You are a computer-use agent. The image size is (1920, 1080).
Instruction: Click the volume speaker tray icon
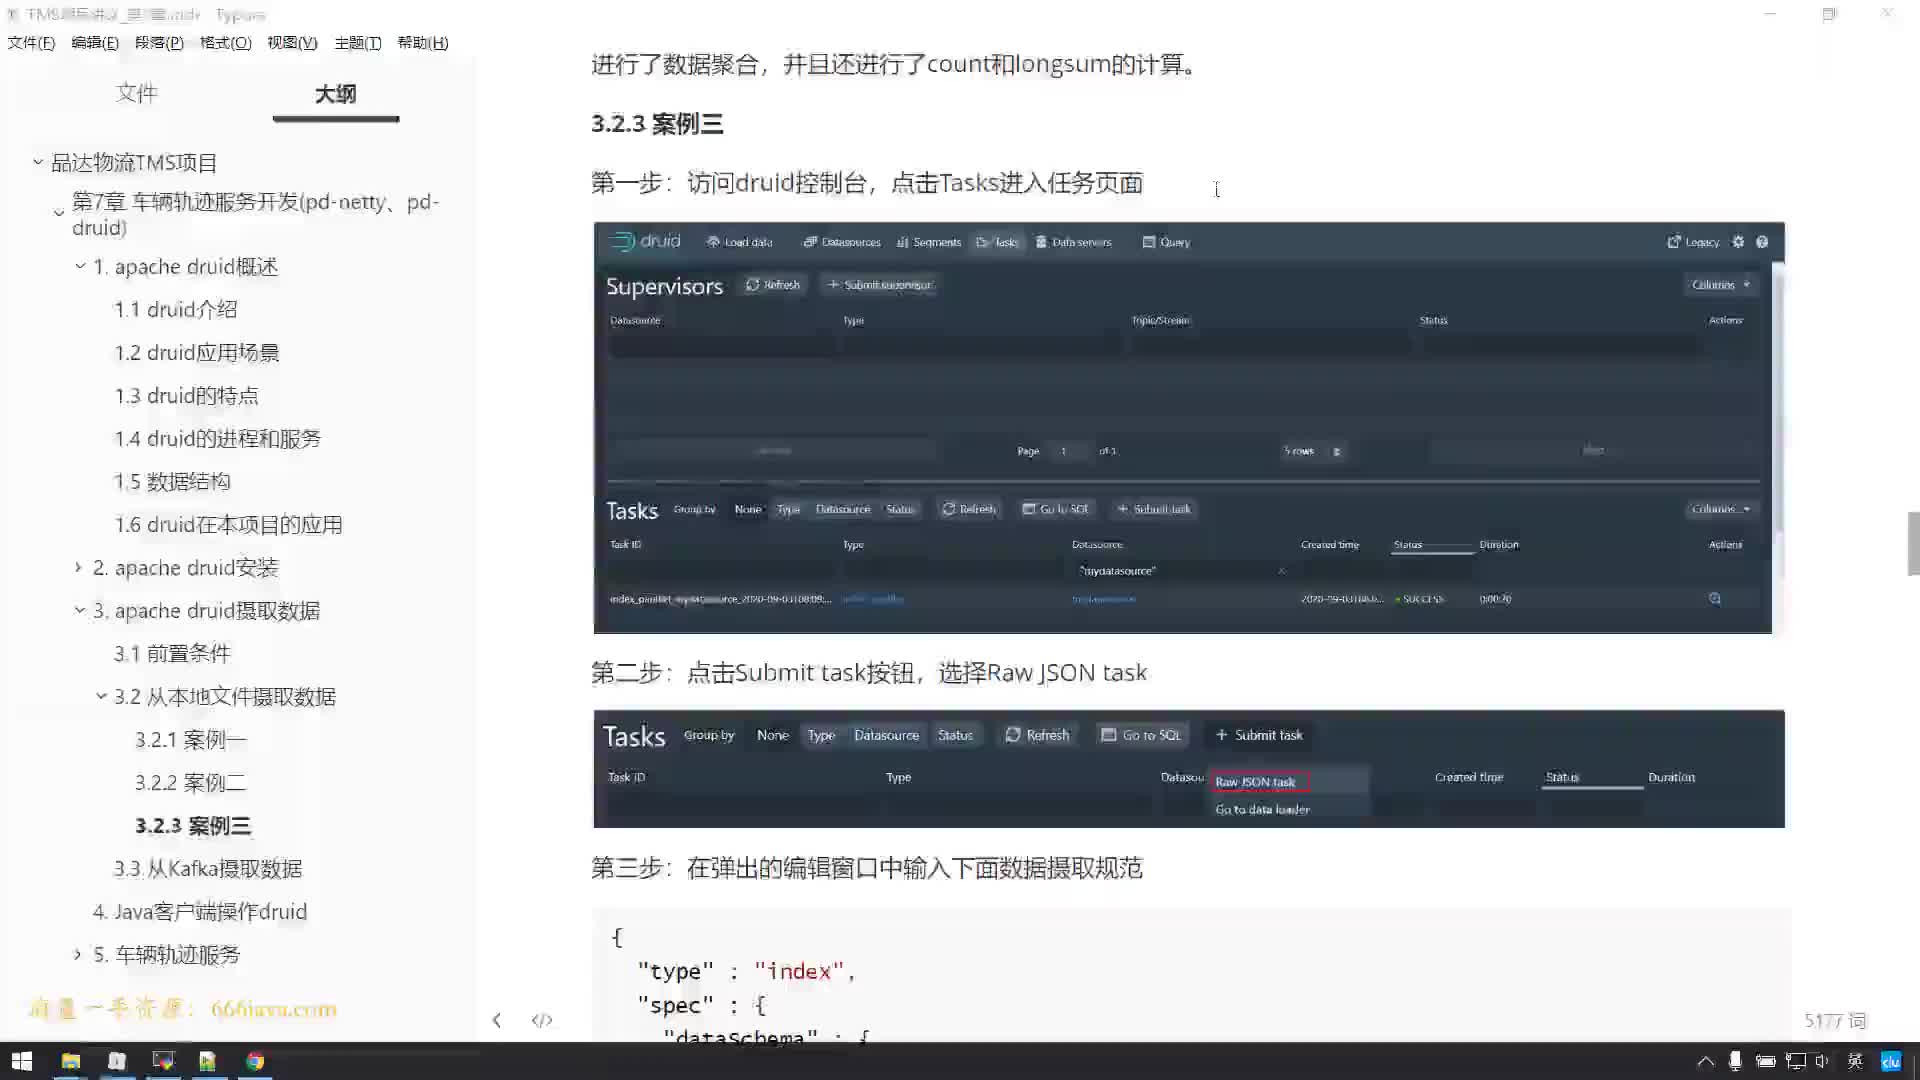pos(1822,1061)
